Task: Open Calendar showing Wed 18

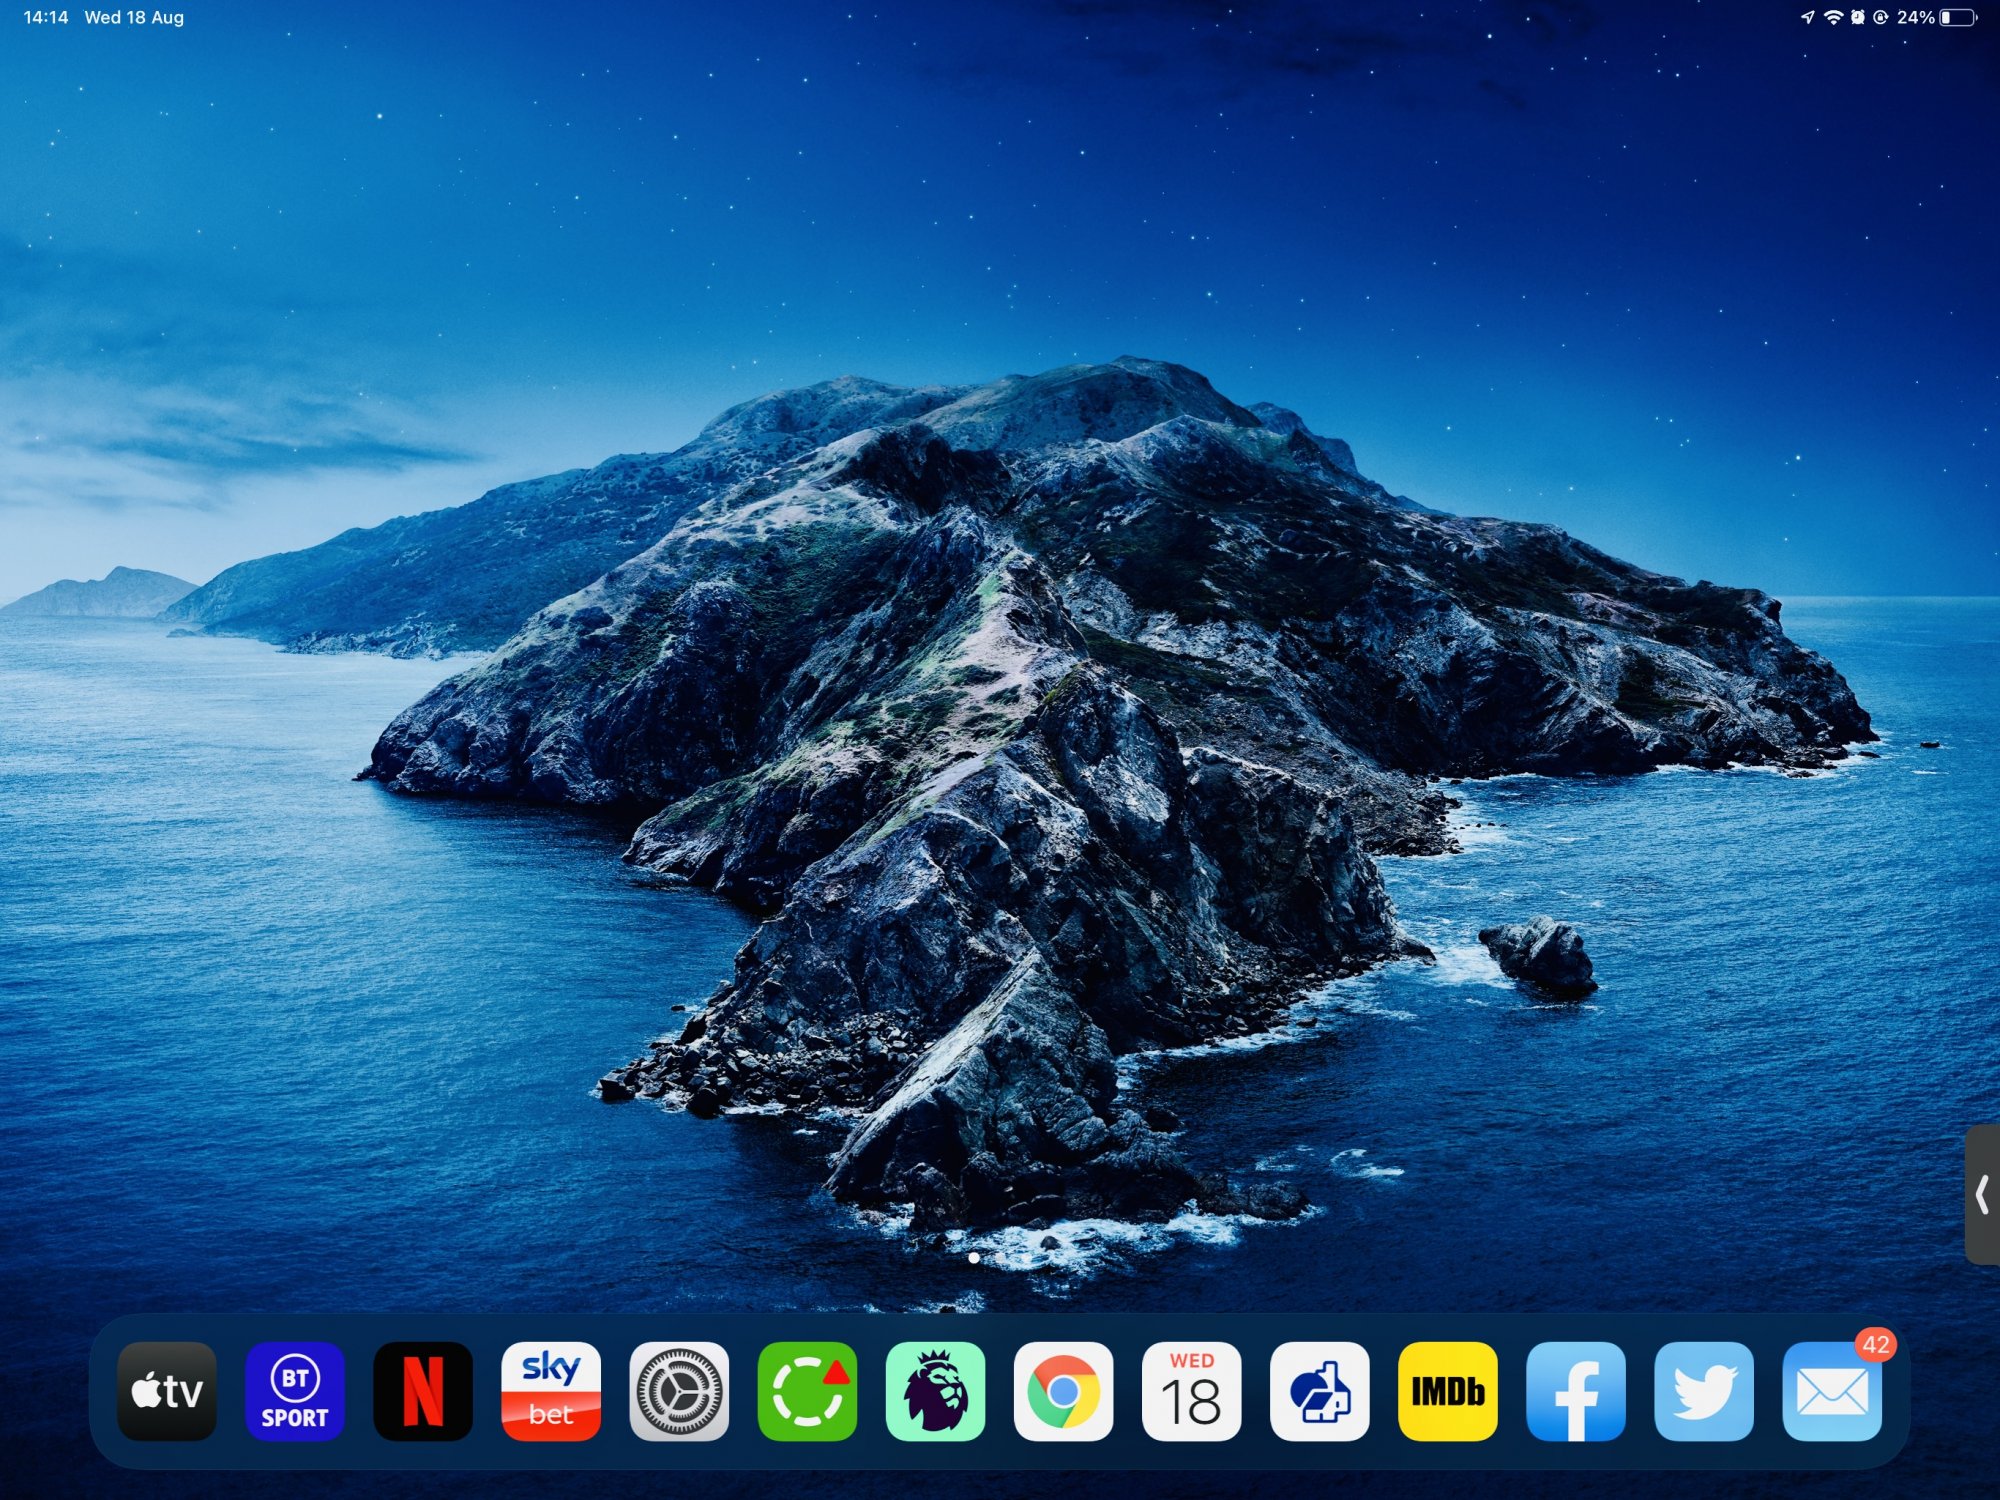Action: (1191, 1391)
